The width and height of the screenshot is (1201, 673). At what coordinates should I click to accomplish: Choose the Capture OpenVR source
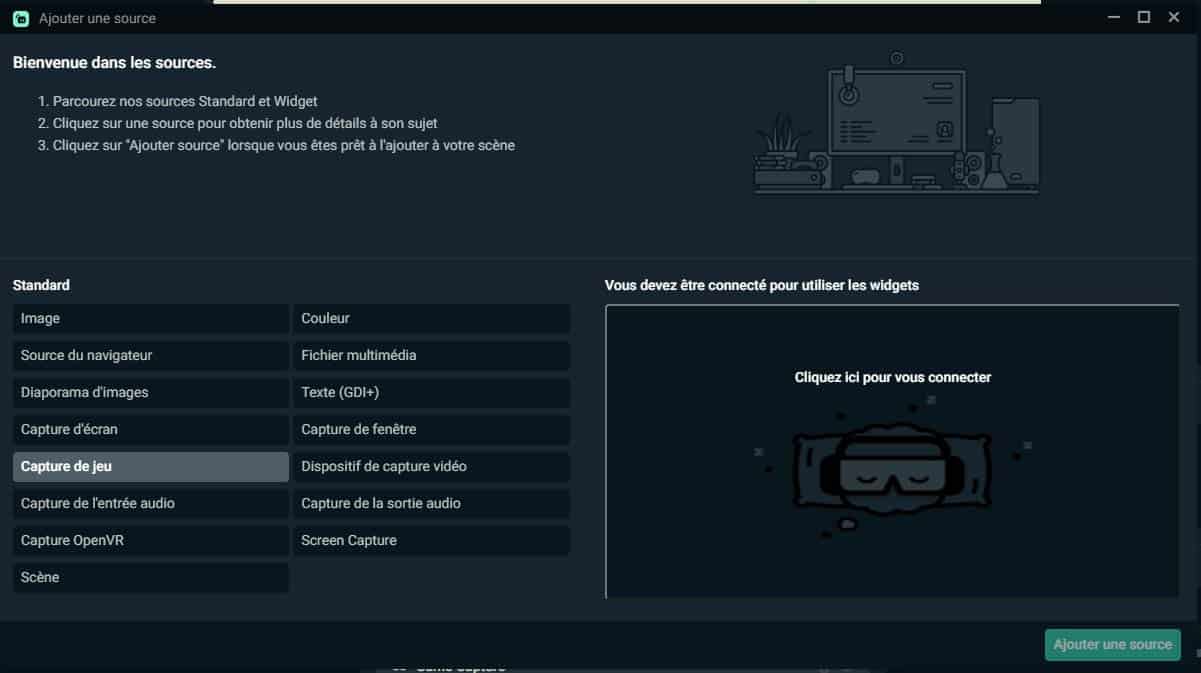[150, 540]
